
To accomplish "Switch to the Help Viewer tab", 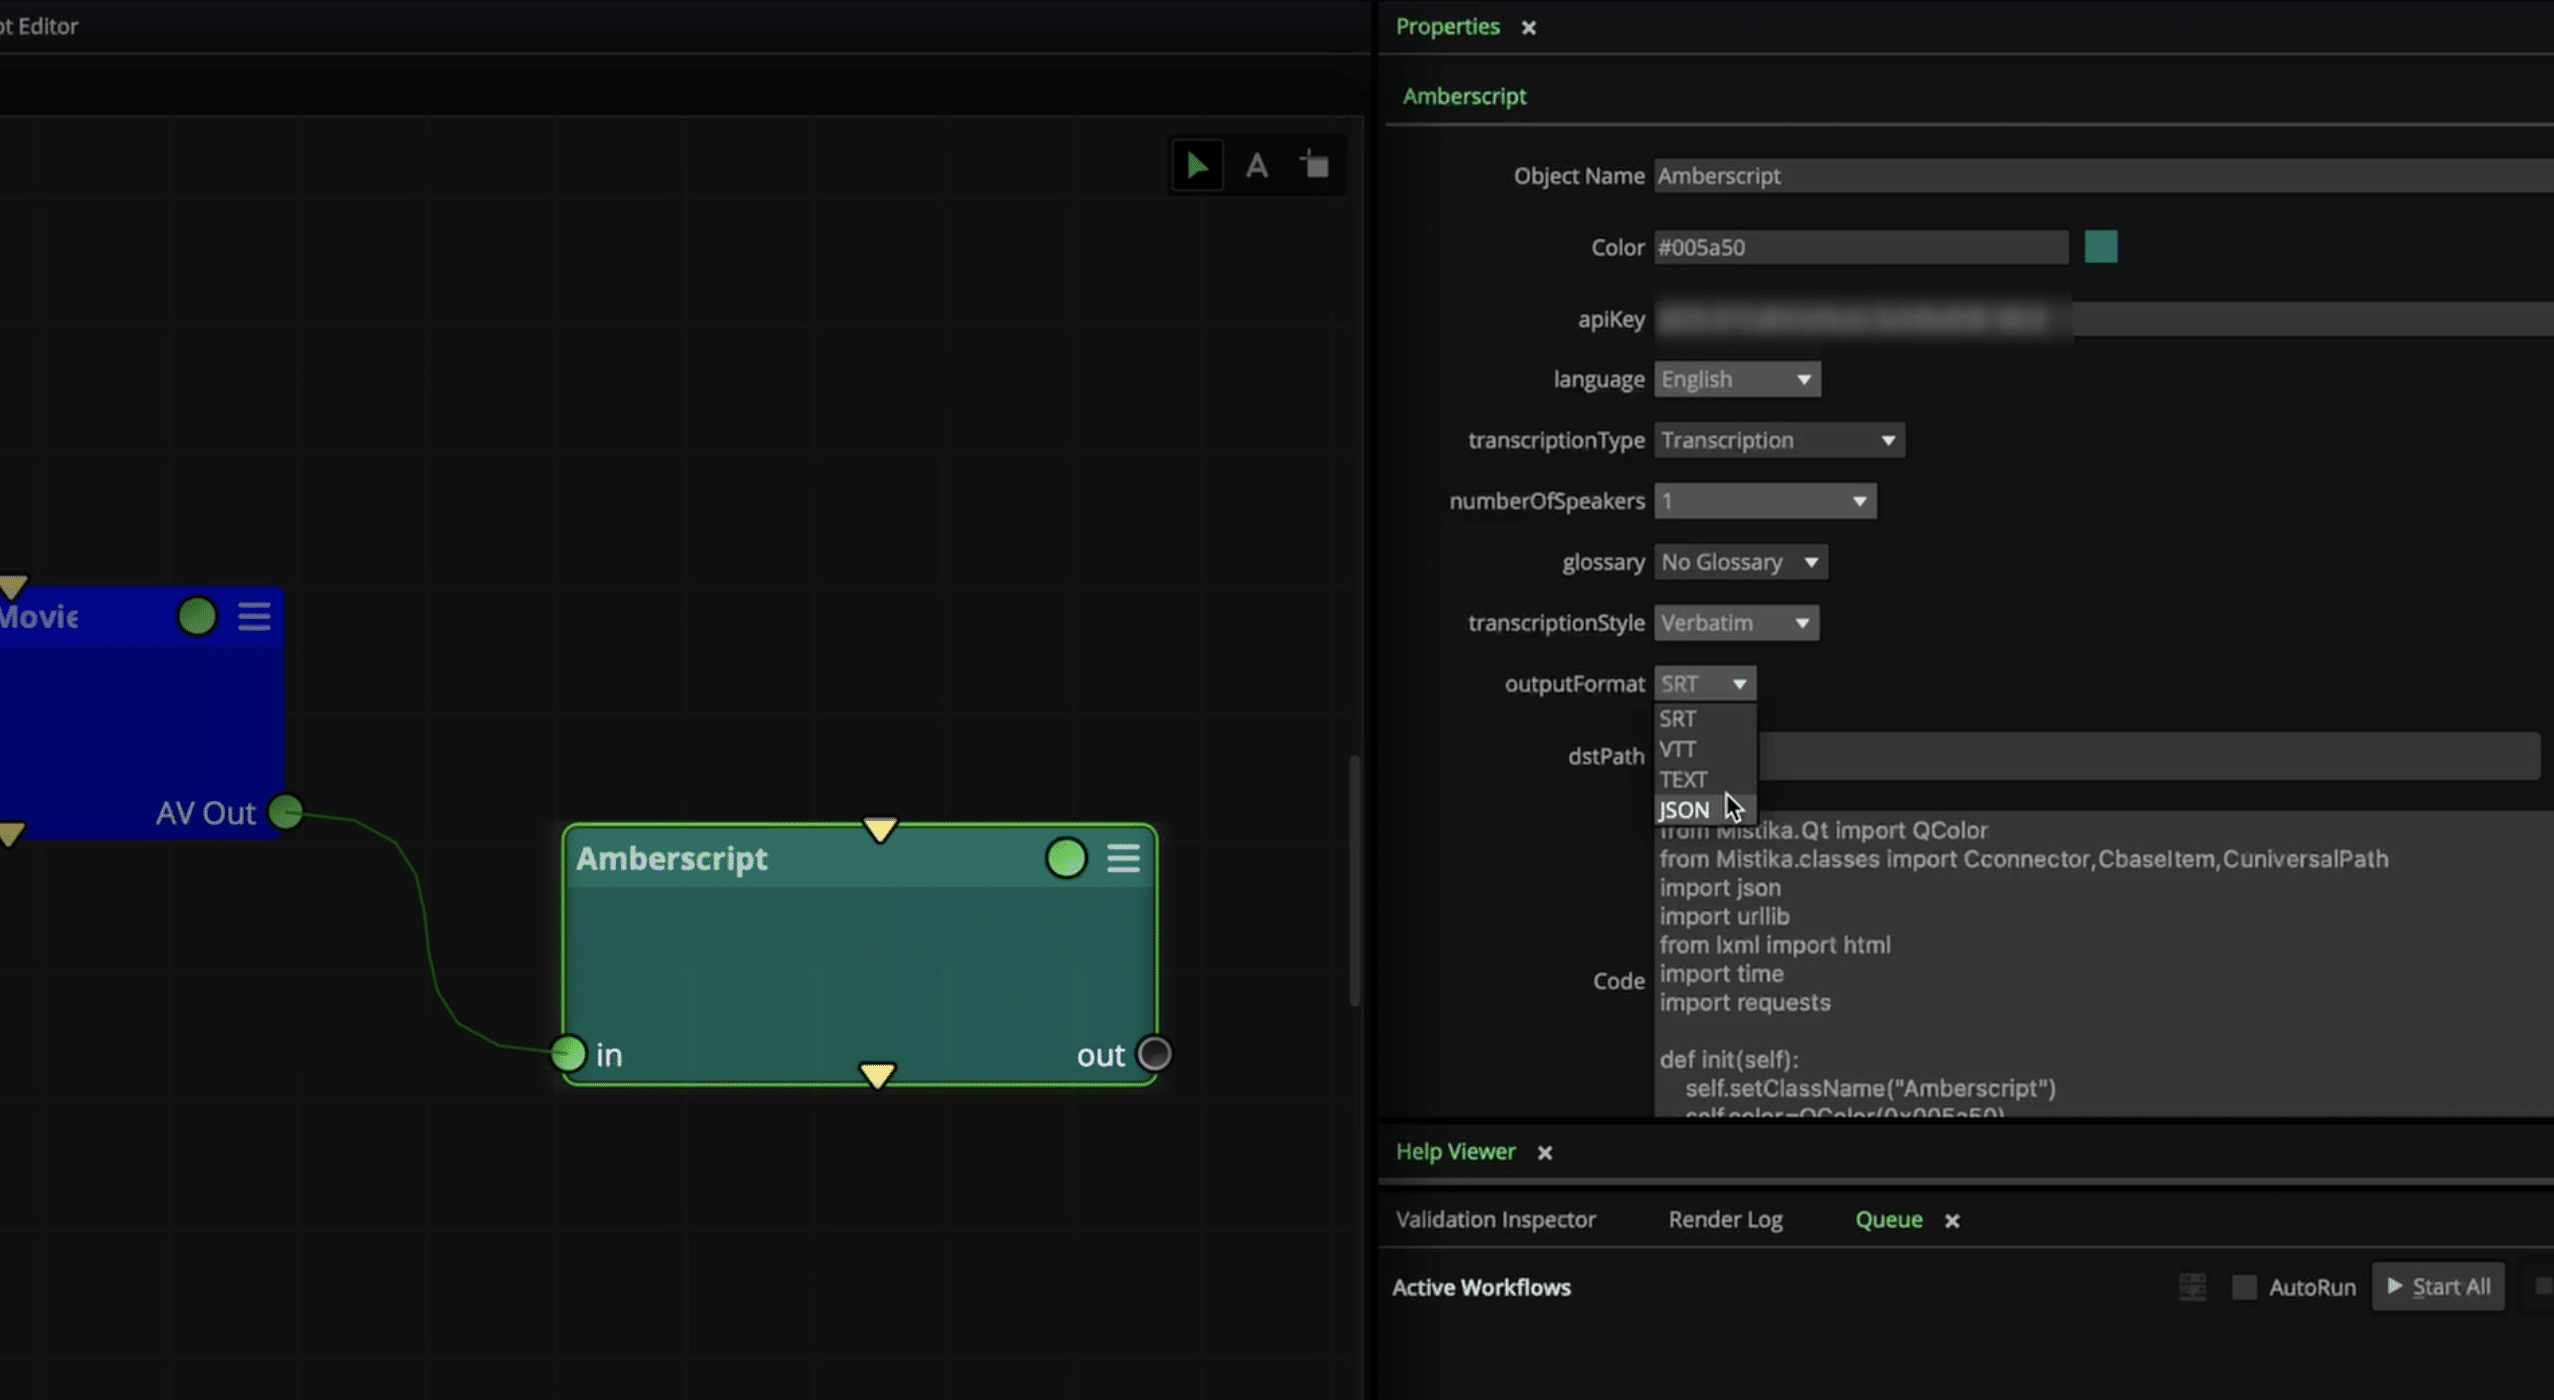I will click(x=1455, y=1152).
